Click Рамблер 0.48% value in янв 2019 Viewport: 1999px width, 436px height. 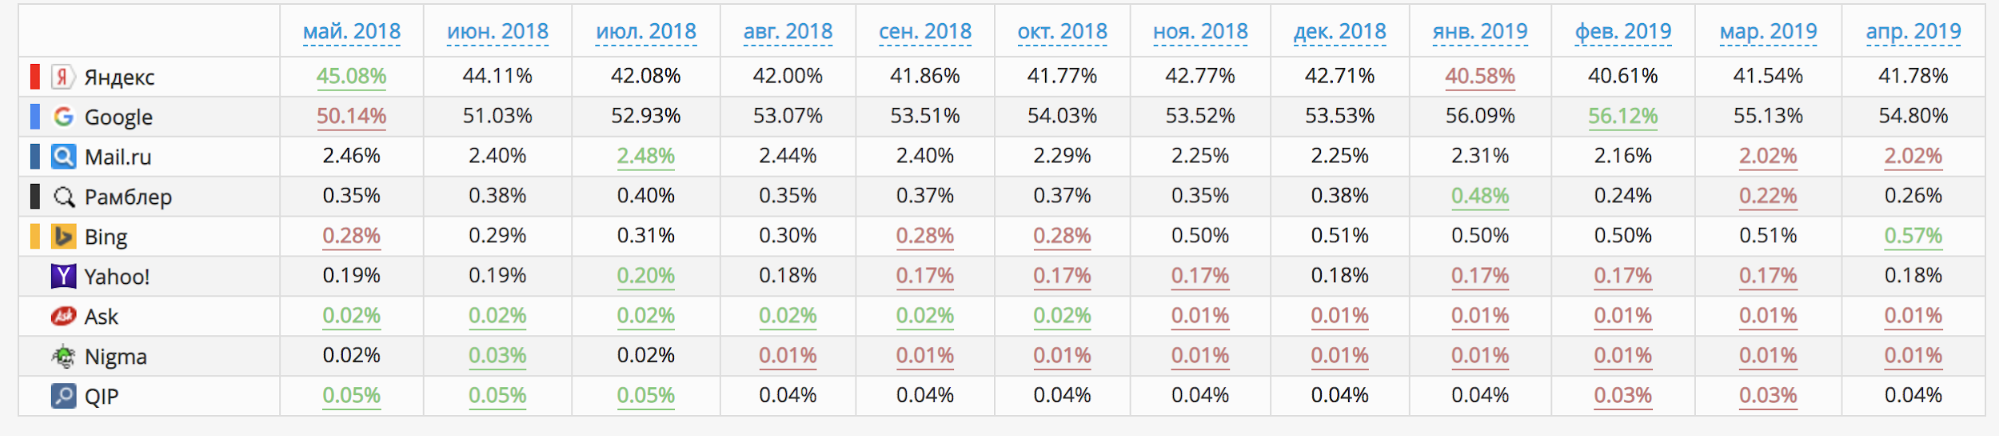[1480, 196]
